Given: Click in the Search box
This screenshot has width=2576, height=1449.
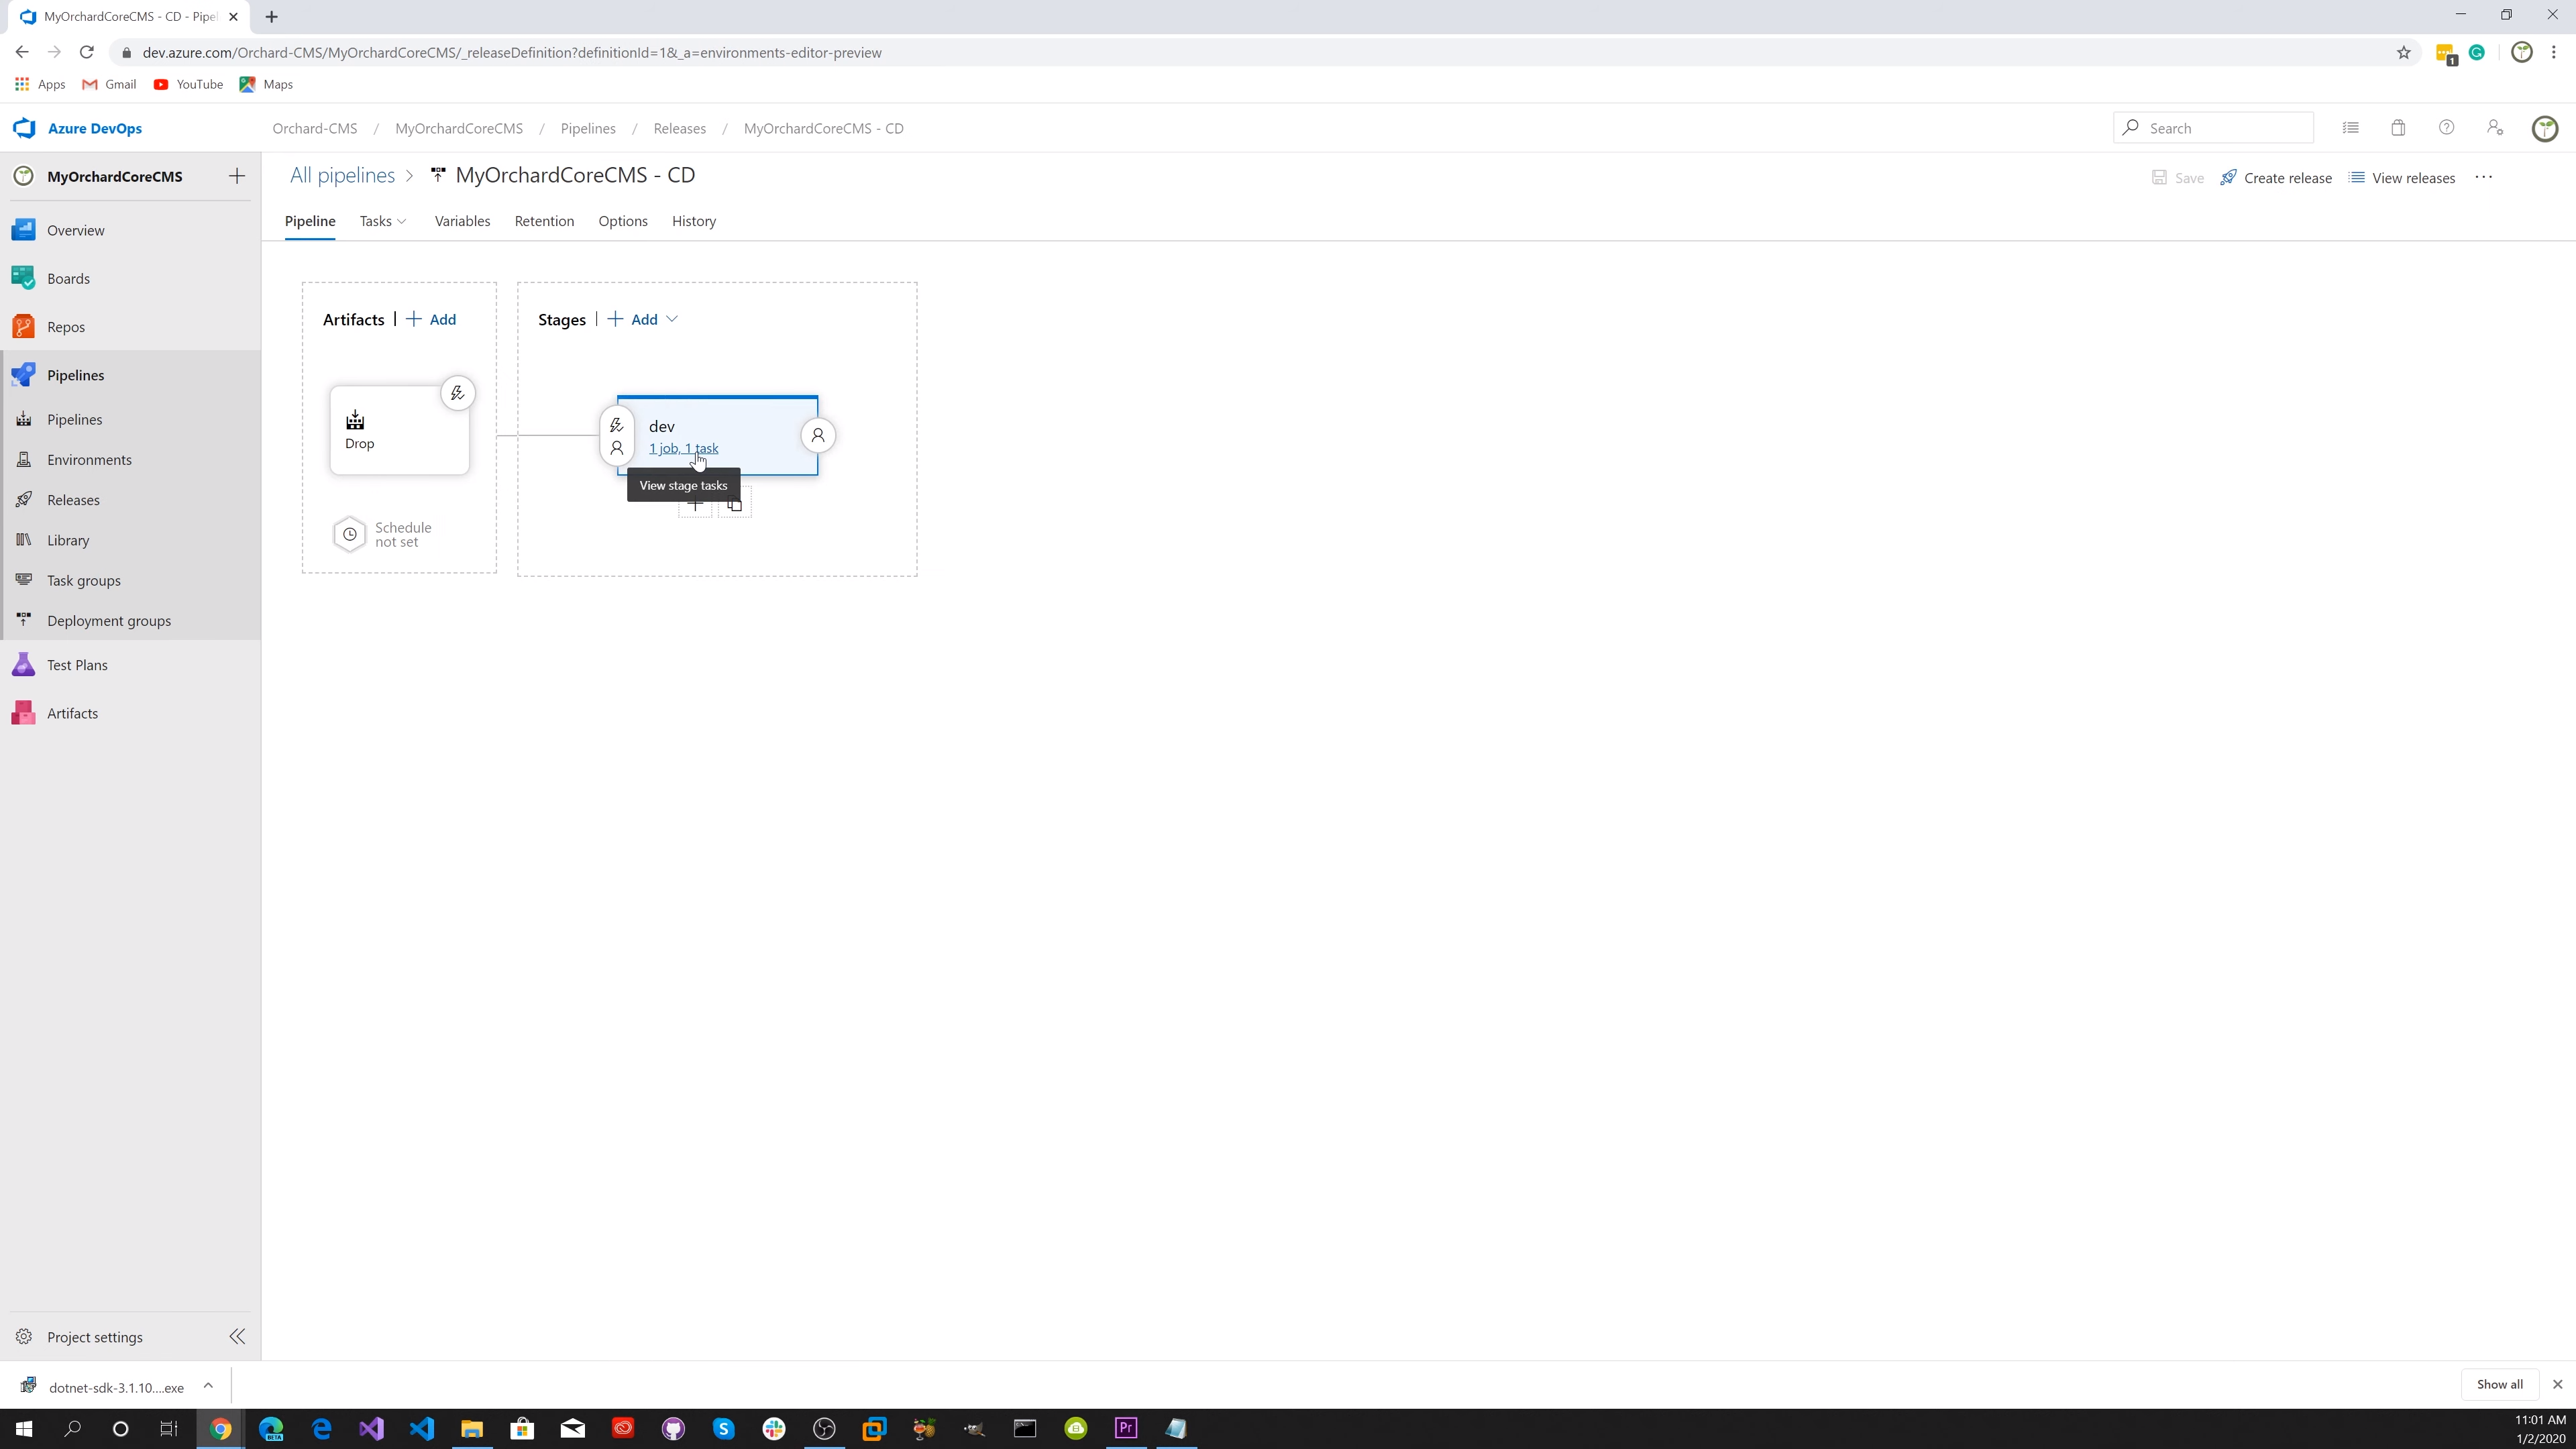Looking at the screenshot, I should [x=2213, y=128].
